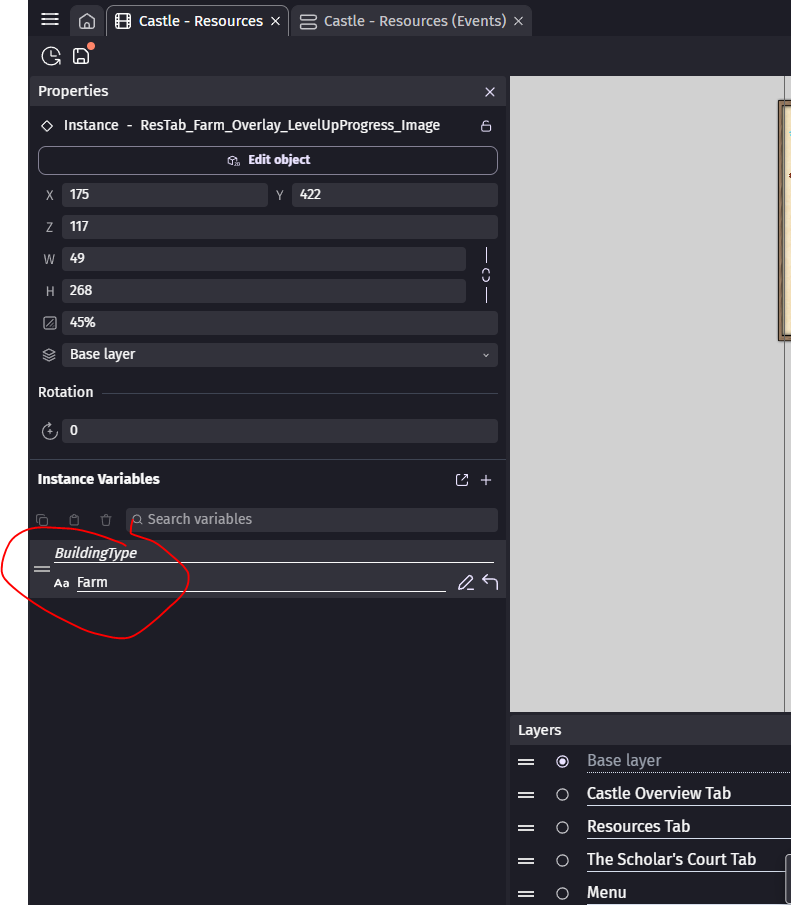Viewport: 791px width, 905px height.
Task: Click the layer stack icon
Action: [x=49, y=355]
